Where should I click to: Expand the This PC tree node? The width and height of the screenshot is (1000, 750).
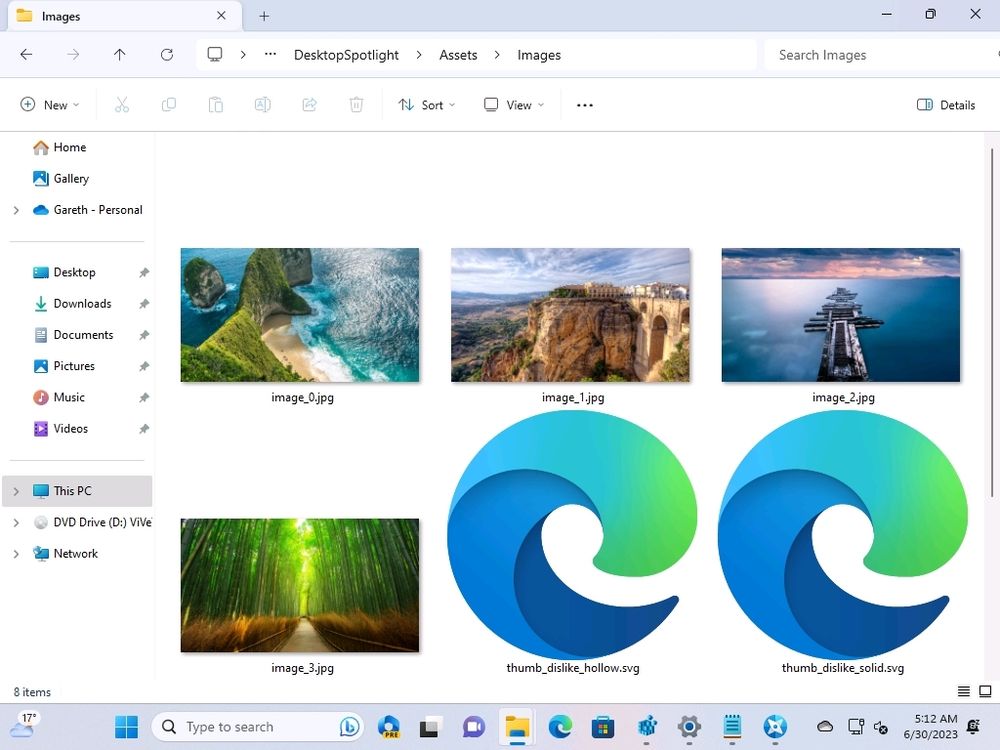coord(16,491)
